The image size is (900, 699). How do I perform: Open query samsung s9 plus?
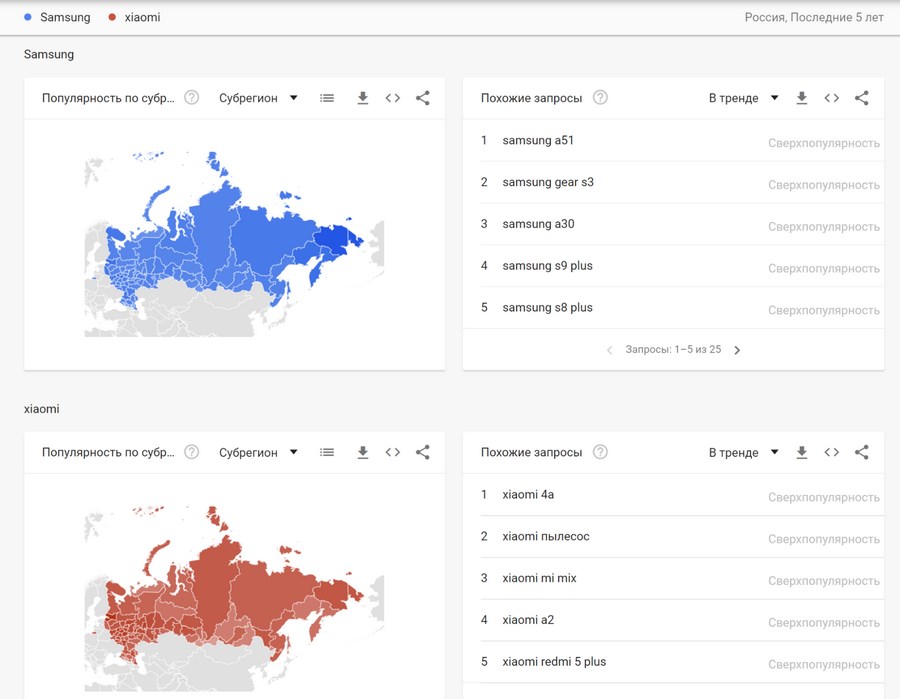(x=548, y=266)
